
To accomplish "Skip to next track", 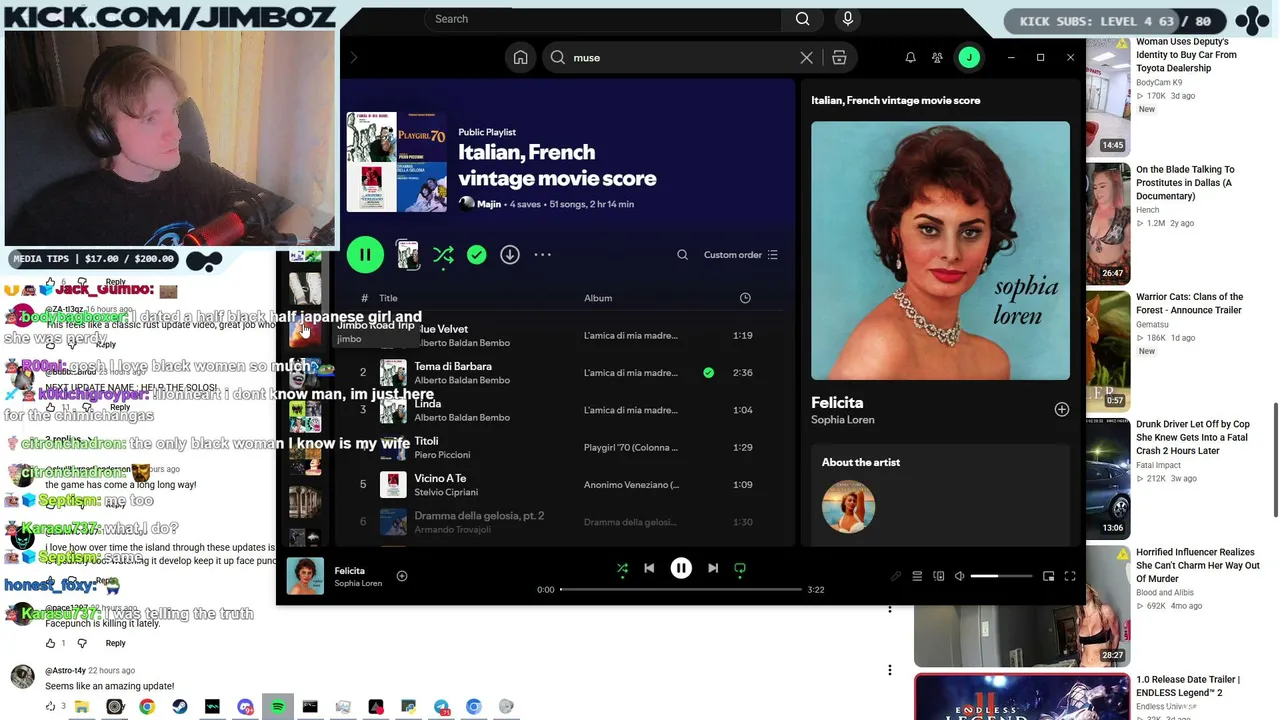I will coord(713,568).
